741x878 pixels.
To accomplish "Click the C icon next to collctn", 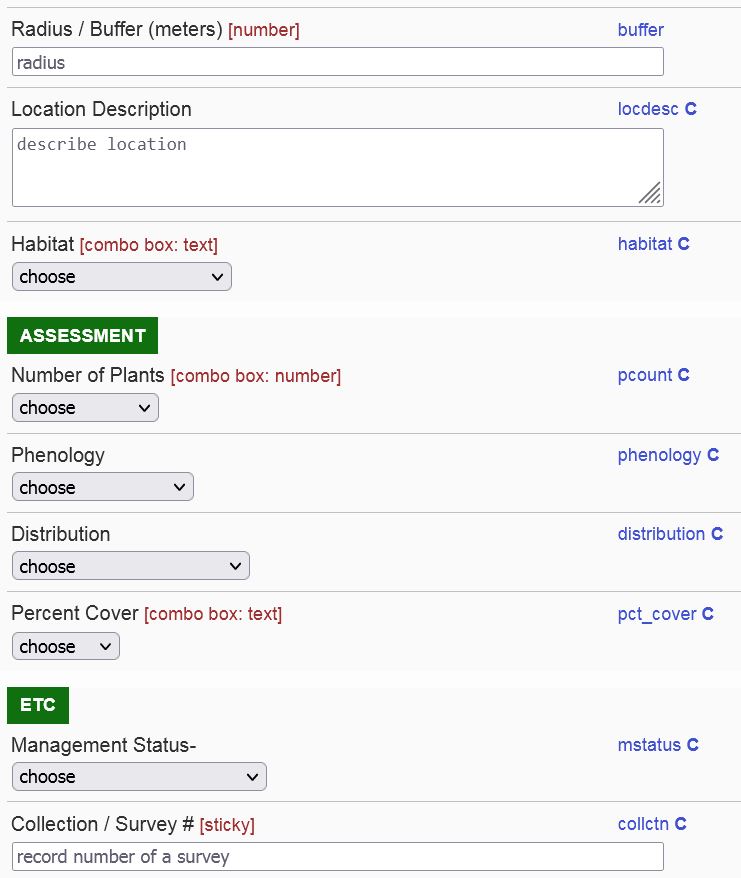I will pyautogui.click(x=681, y=824).
